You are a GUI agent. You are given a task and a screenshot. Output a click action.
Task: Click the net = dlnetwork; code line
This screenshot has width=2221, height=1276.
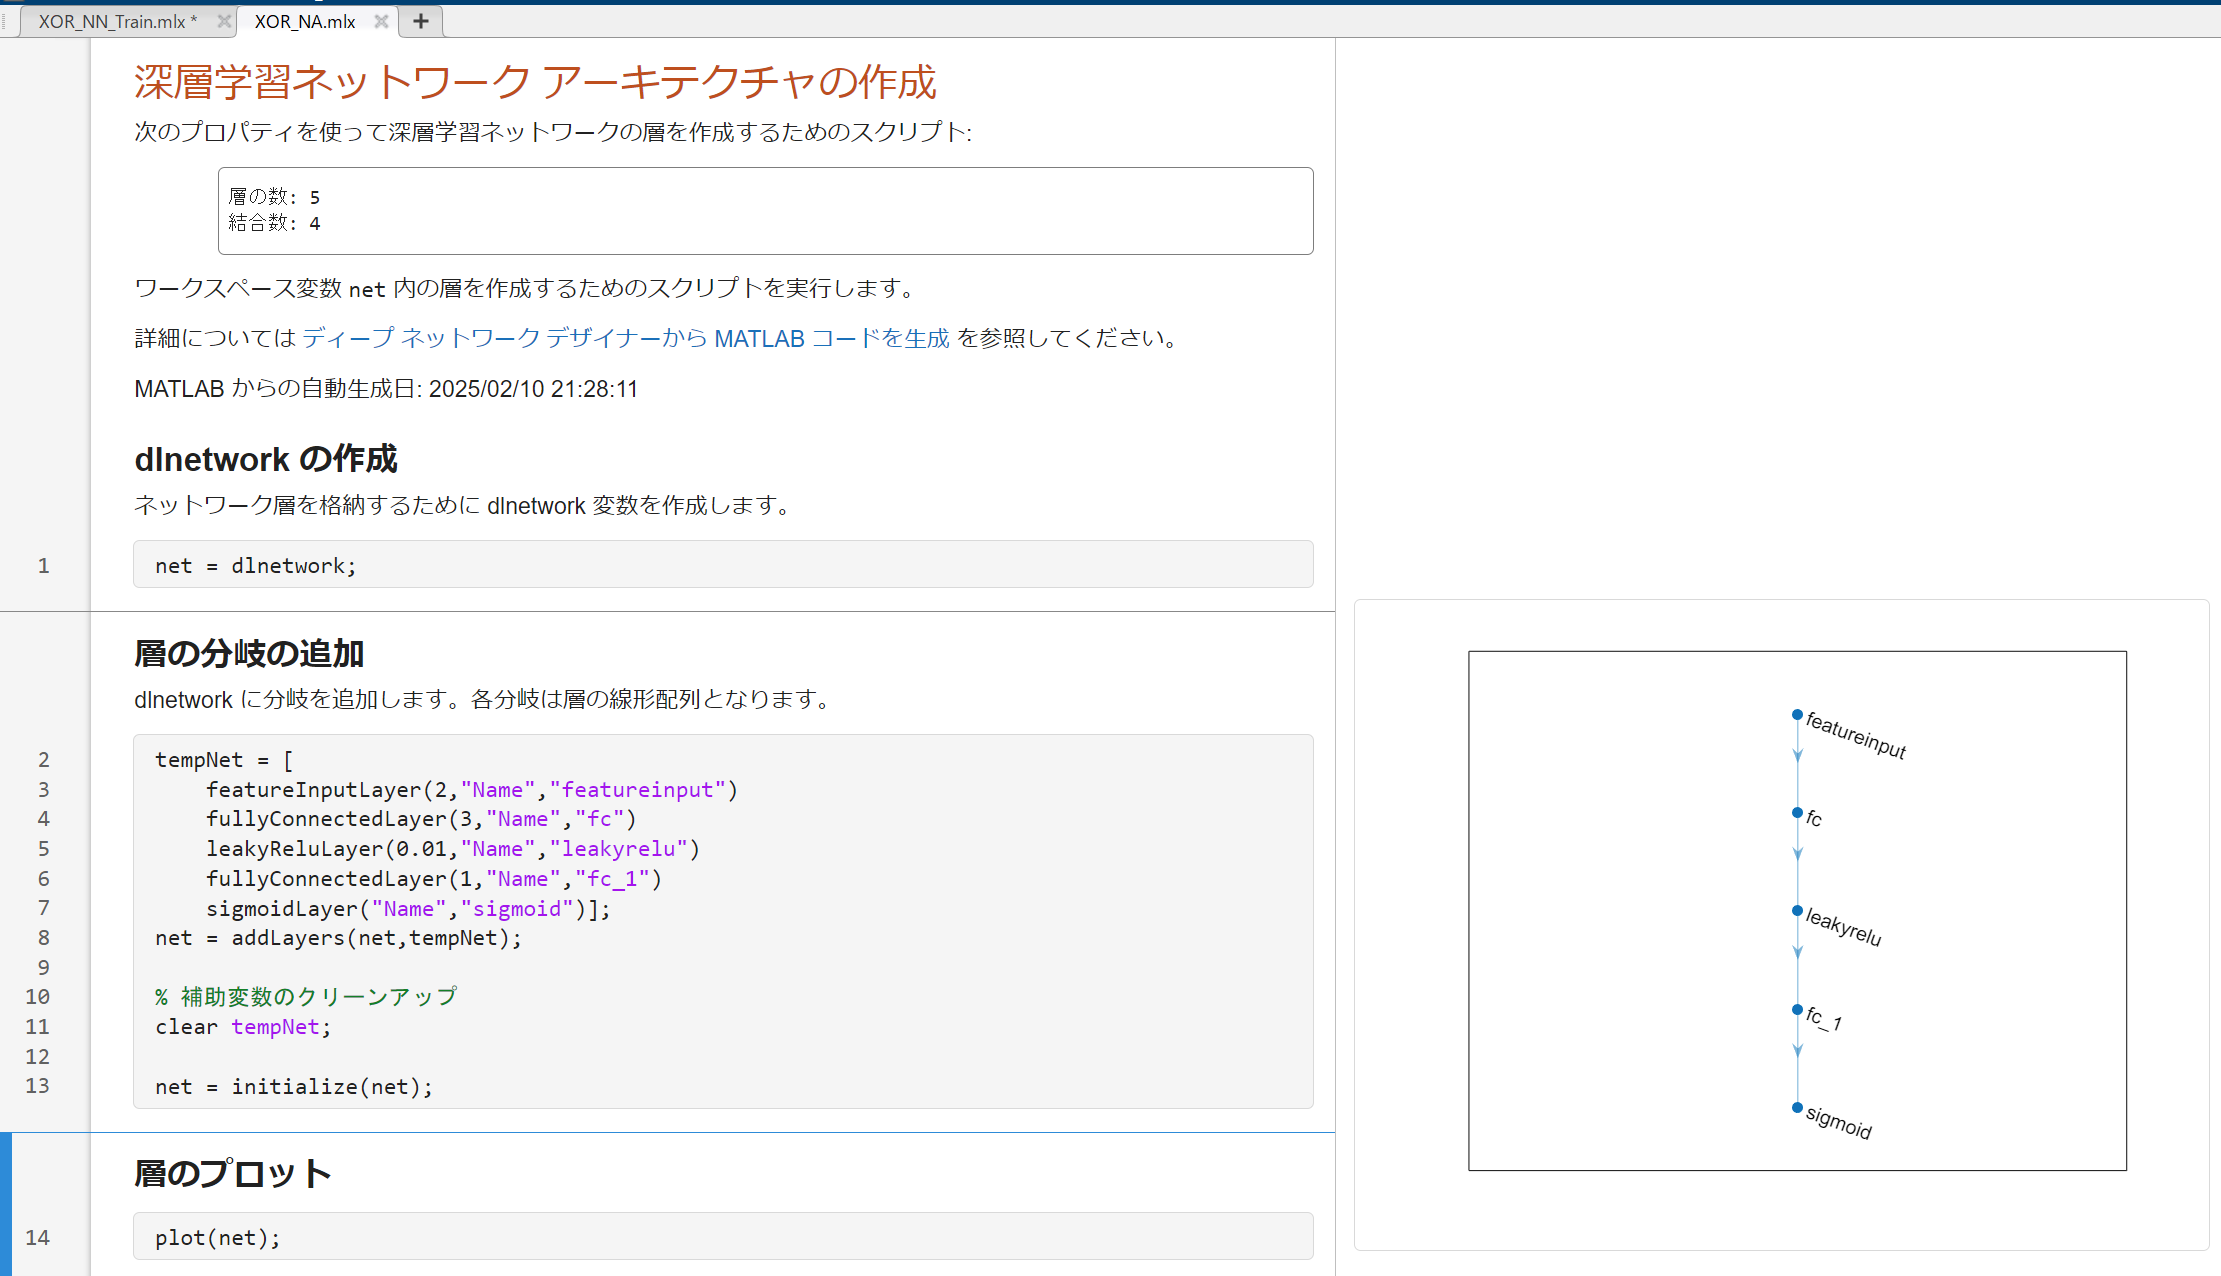point(255,565)
